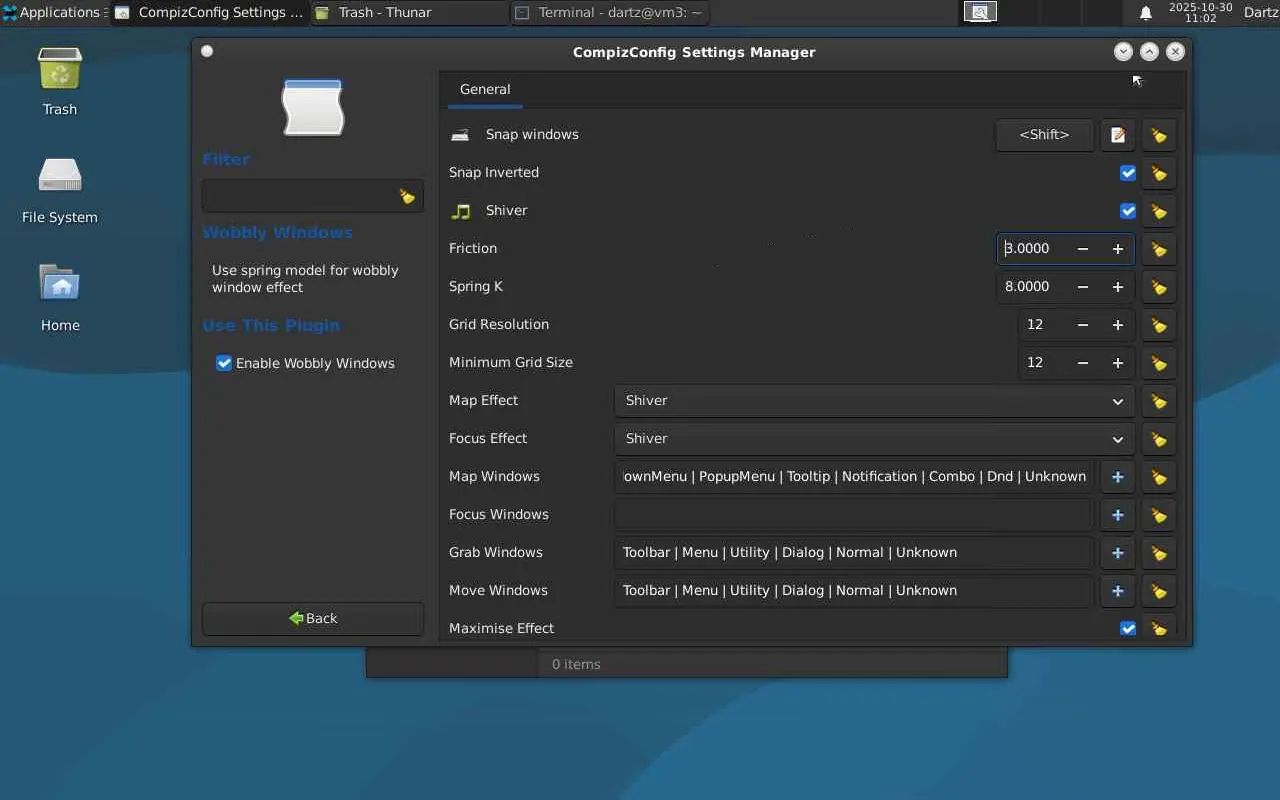Decrease Minimum Grid Size with minus button
This screenshot has width=1280, height=800.
(1082, 363)
